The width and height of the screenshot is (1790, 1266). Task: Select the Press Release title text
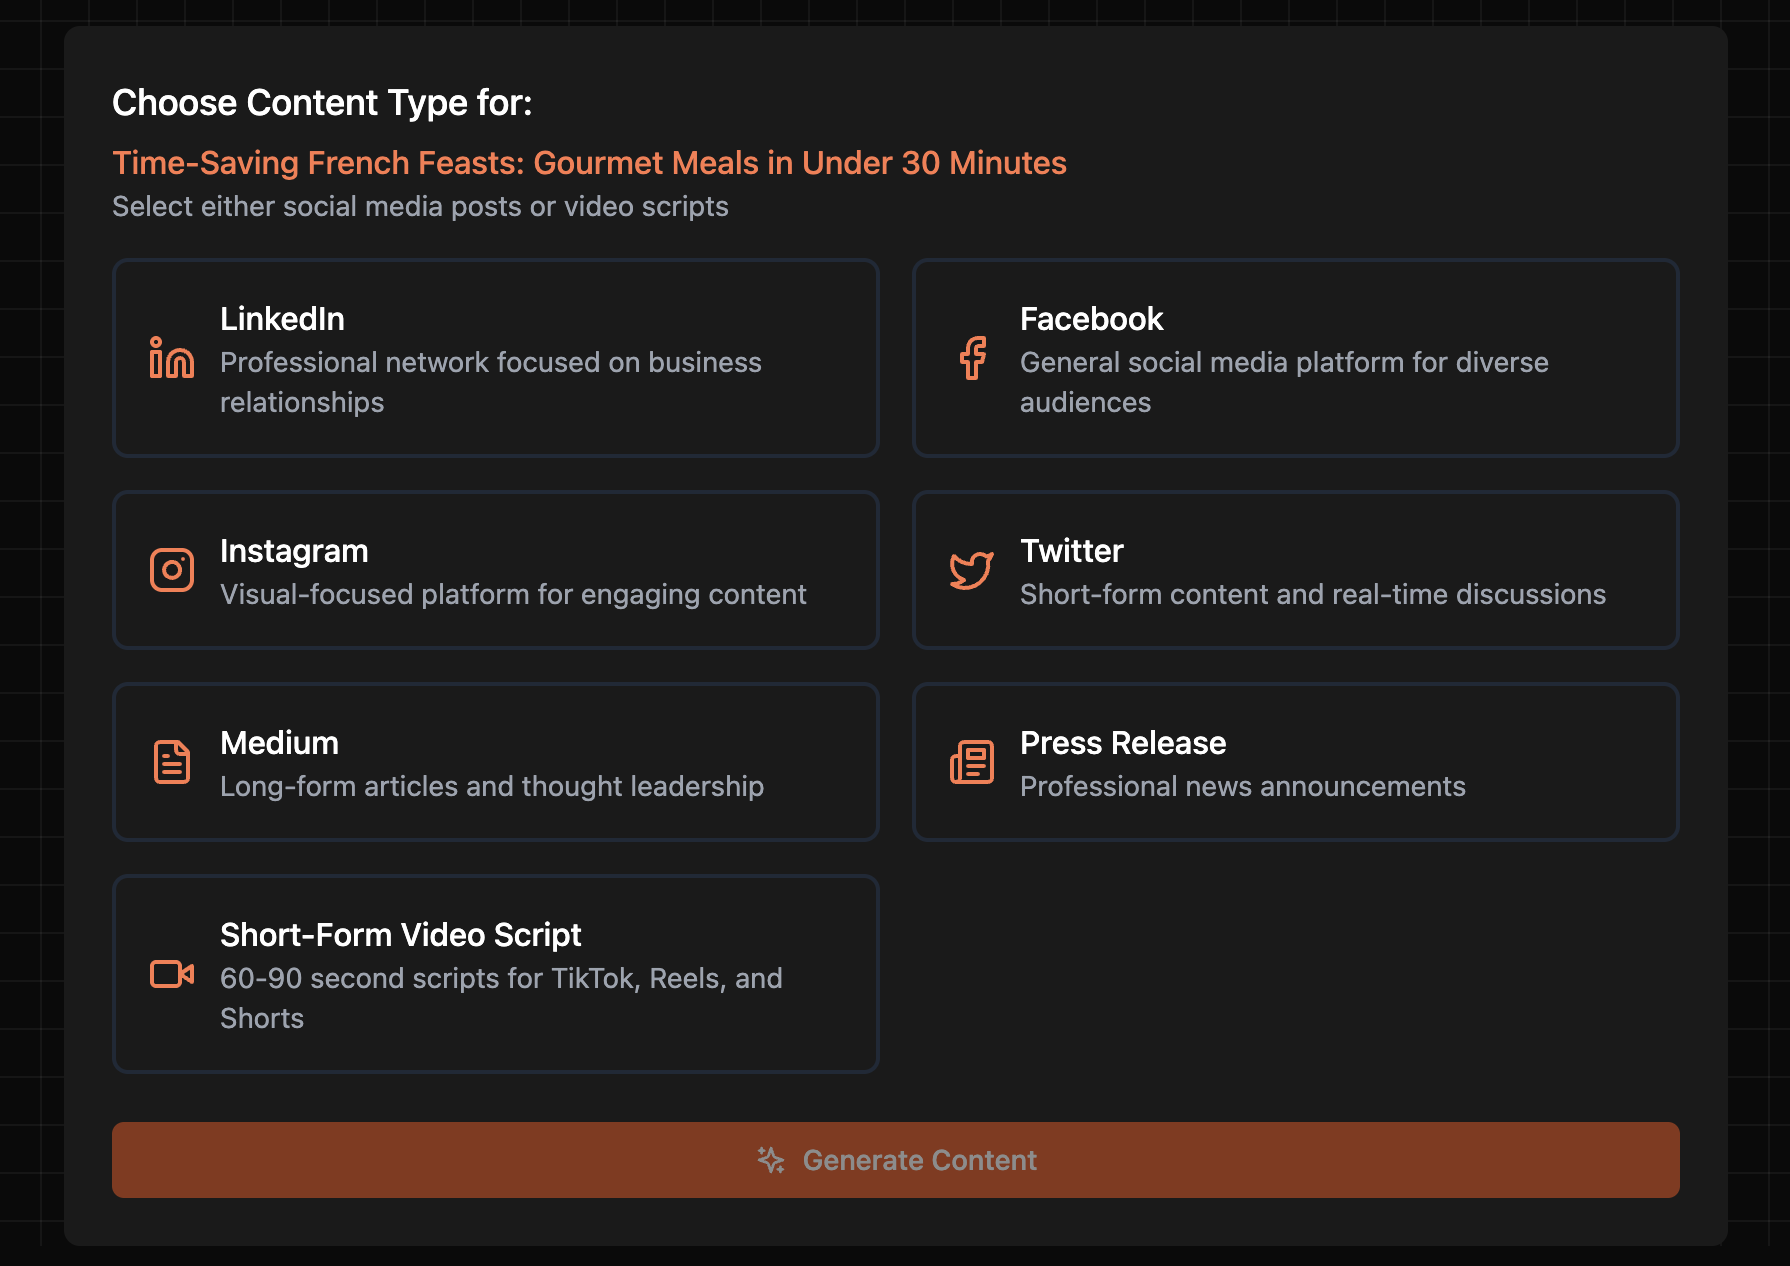pos(1122,743)
